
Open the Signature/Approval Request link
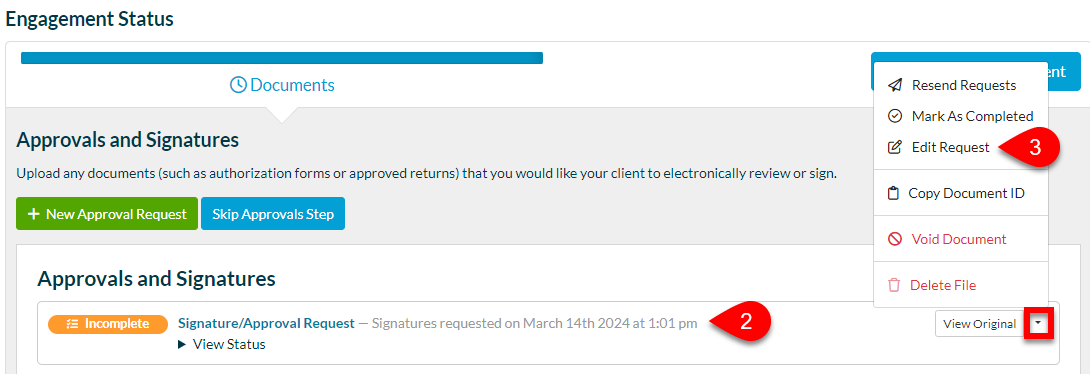tap(266, 323)
